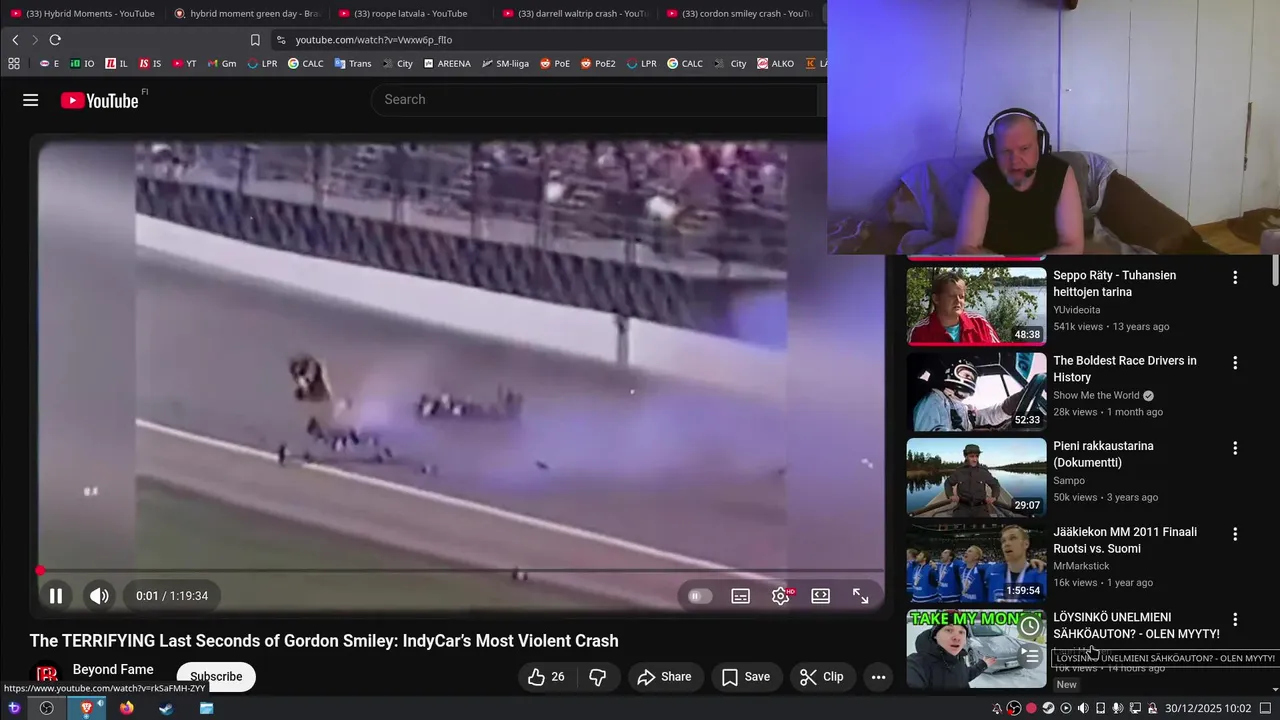Open the Gm Gmail bookmark
The width and height of the screenshot is (1280, 720).
pos(222,63)
